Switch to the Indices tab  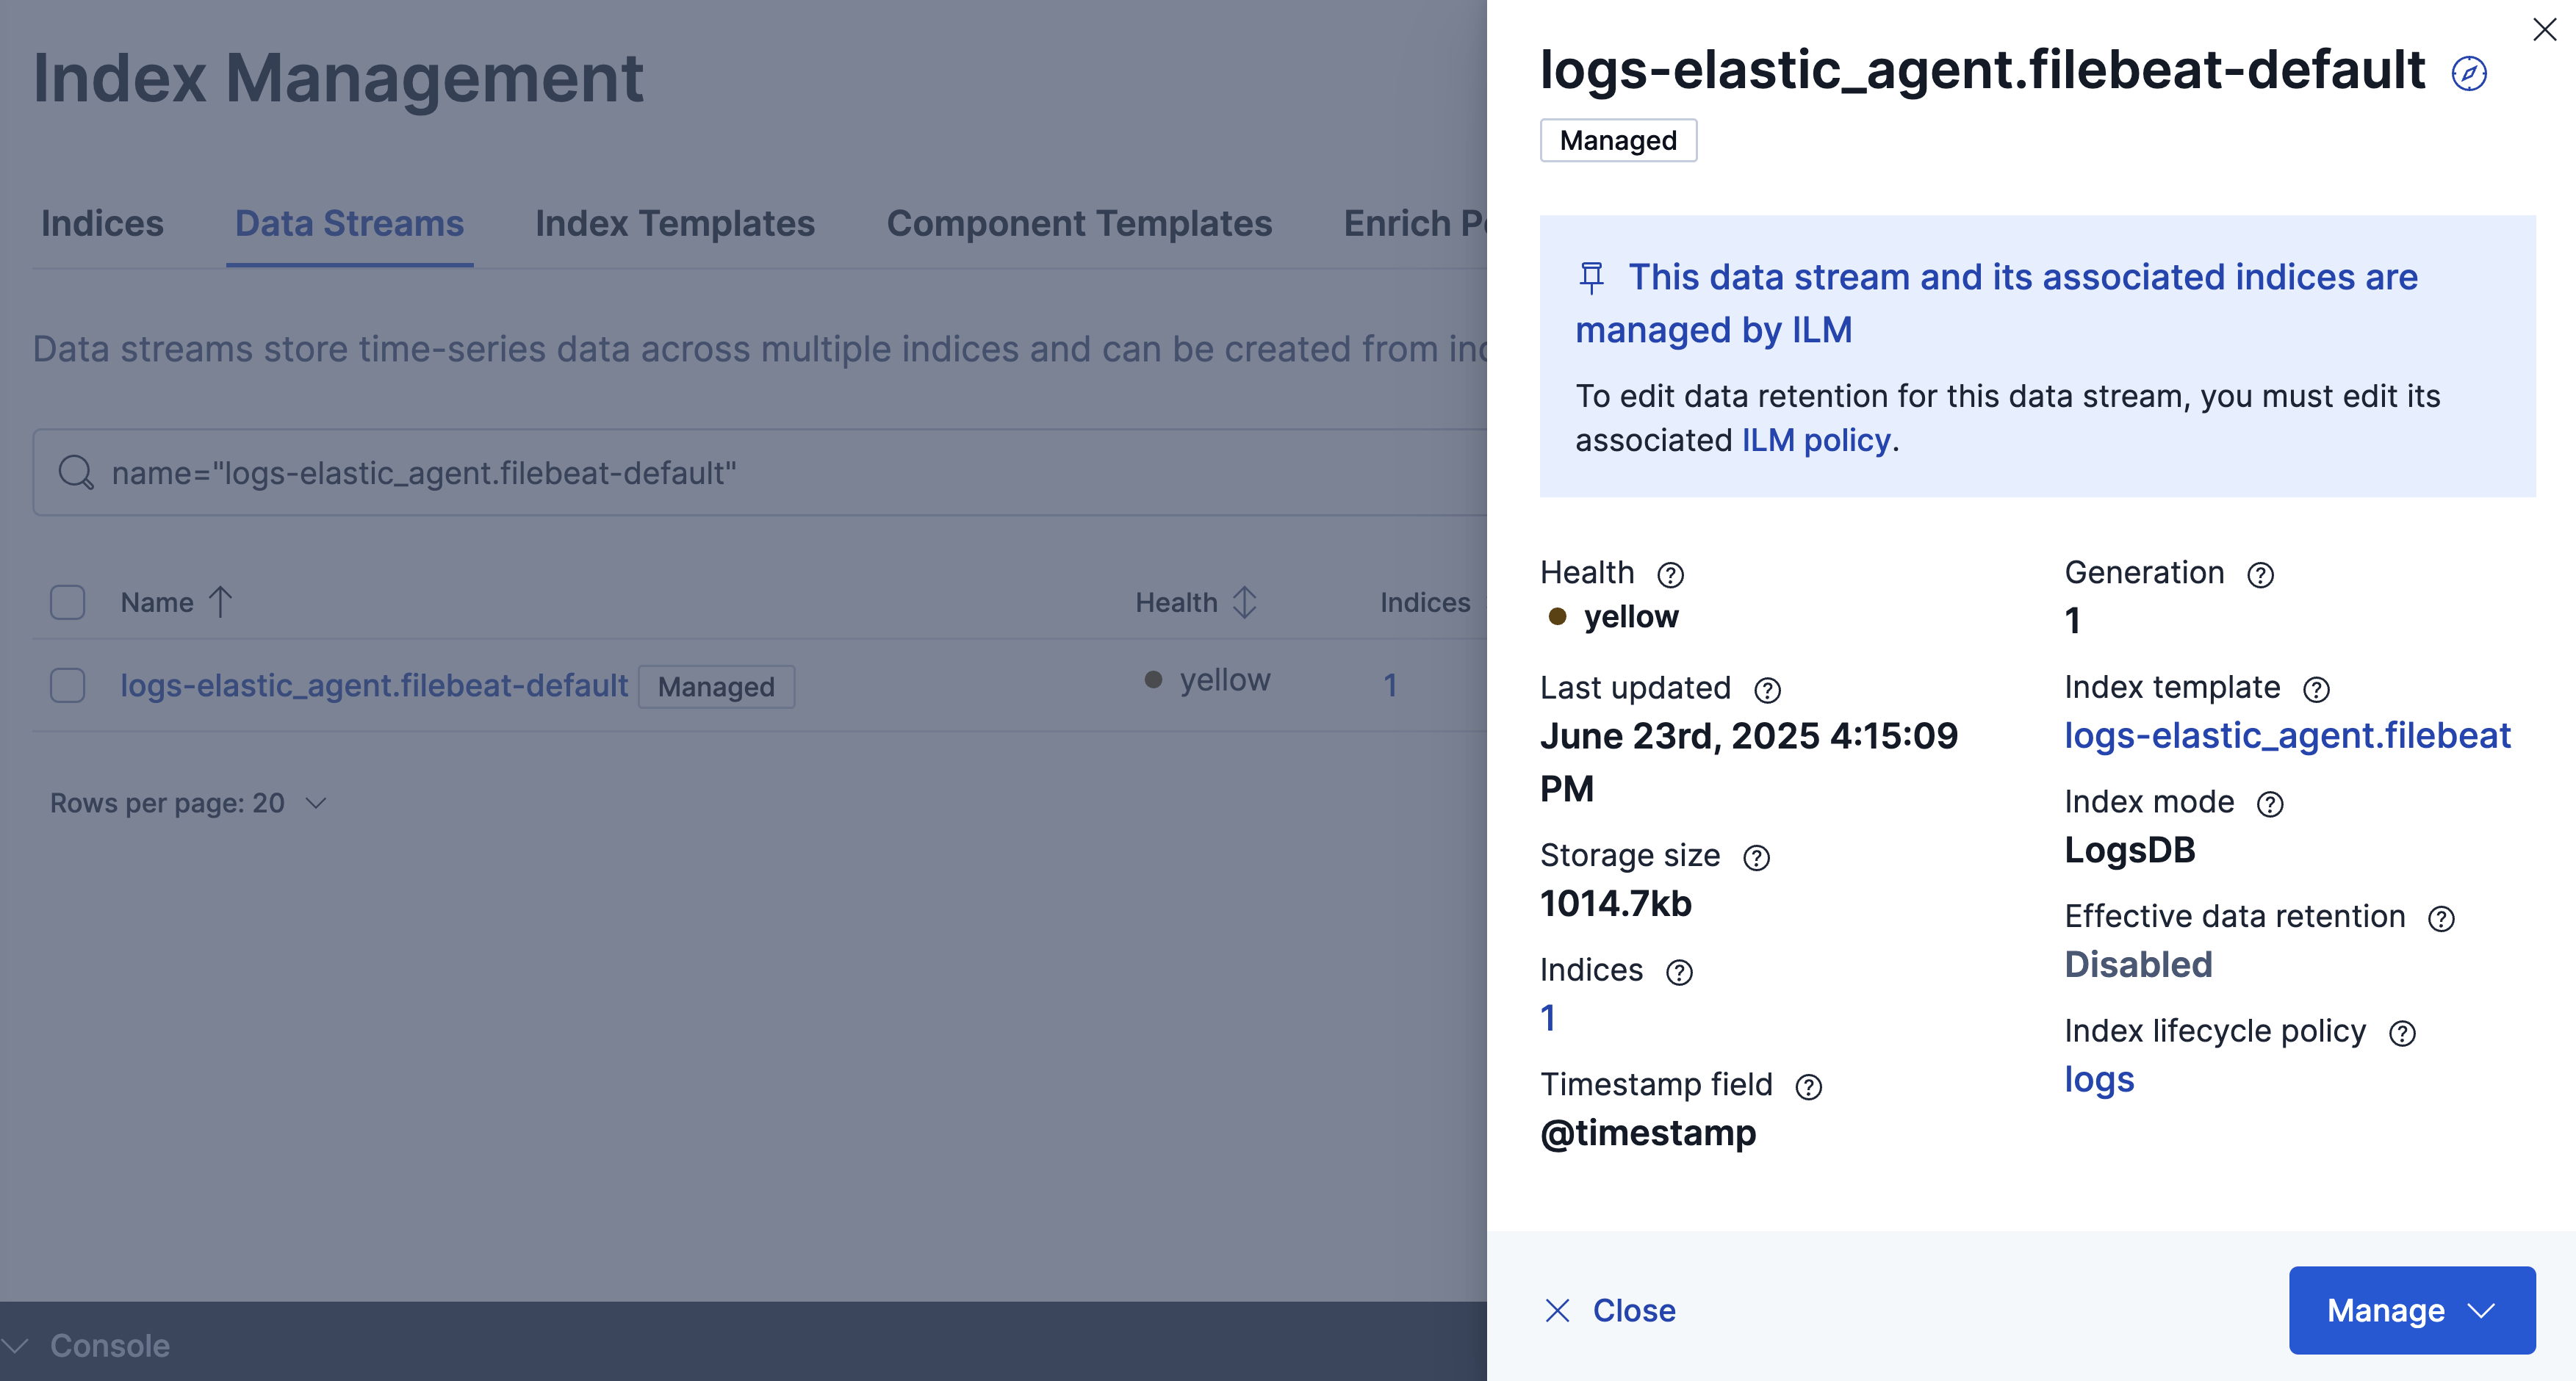coord(102,223)
